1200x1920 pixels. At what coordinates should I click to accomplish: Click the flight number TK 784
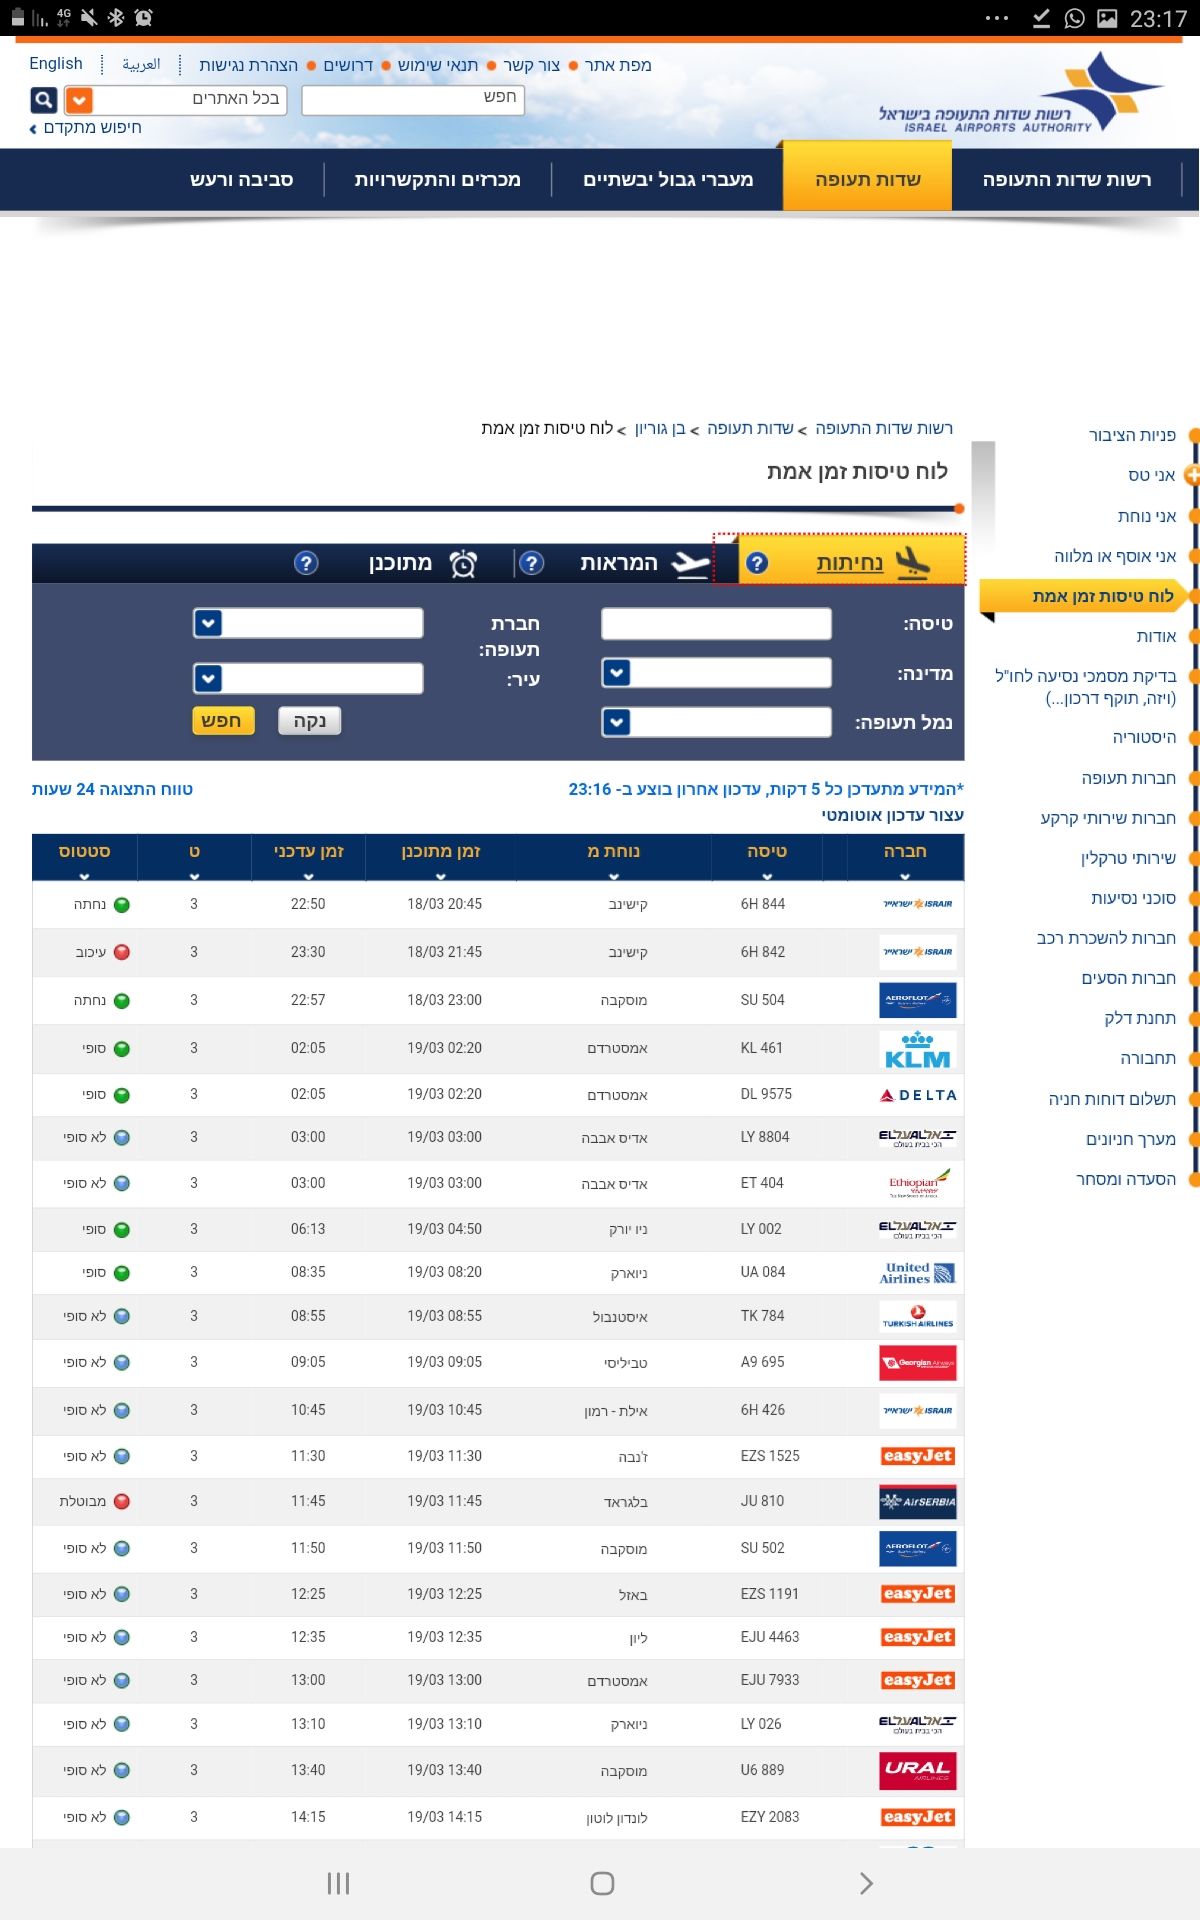(762, 1316)
